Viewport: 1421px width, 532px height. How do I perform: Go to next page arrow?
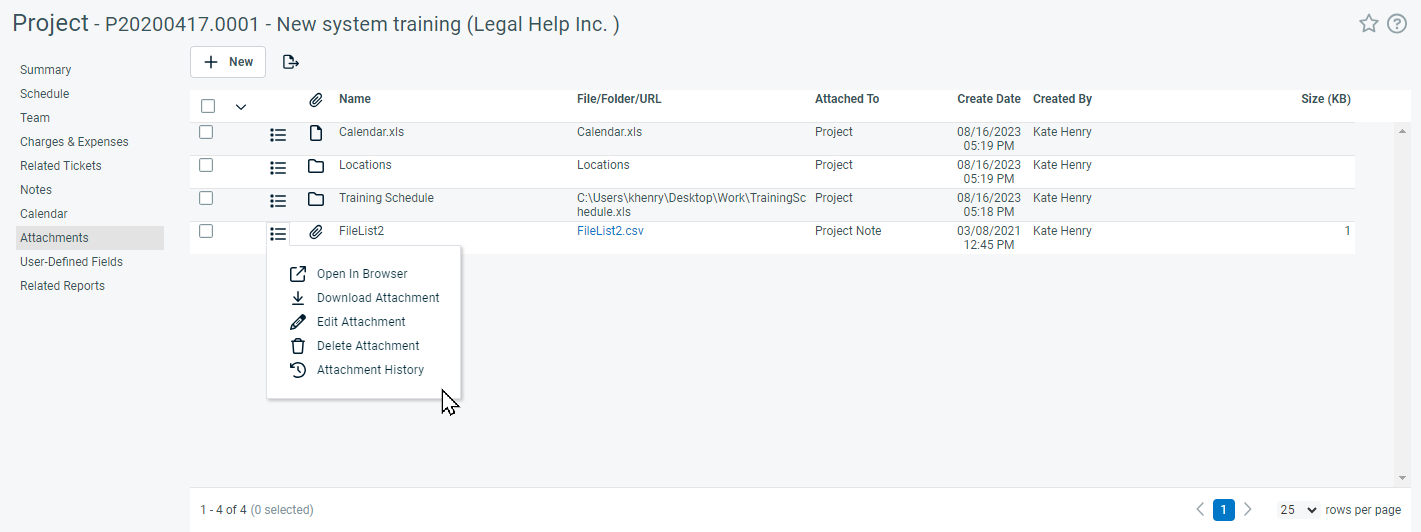tap(1247, 510)
